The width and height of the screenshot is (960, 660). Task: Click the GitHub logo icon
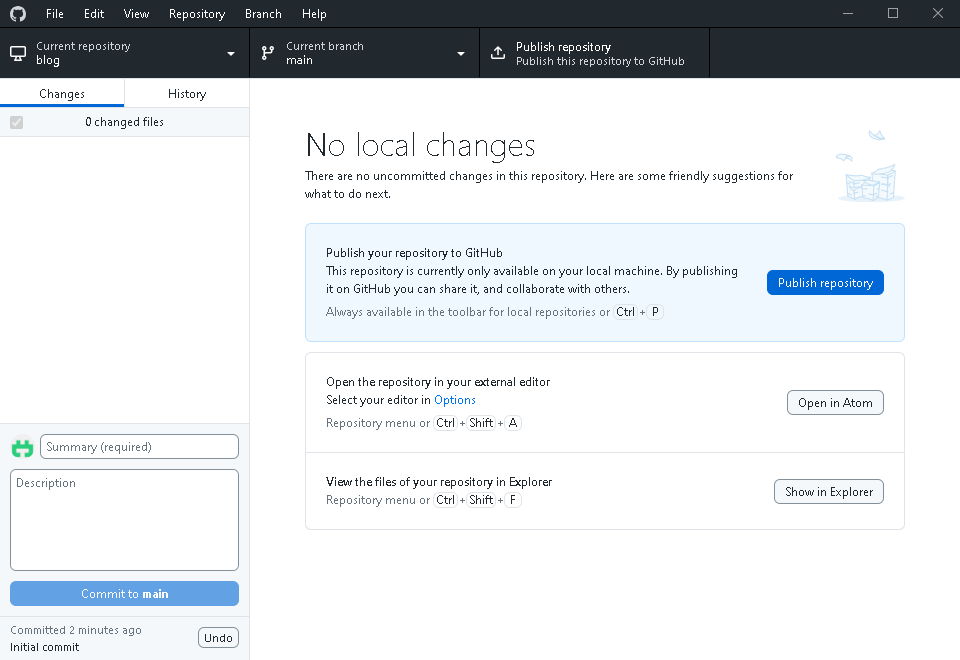19,14
